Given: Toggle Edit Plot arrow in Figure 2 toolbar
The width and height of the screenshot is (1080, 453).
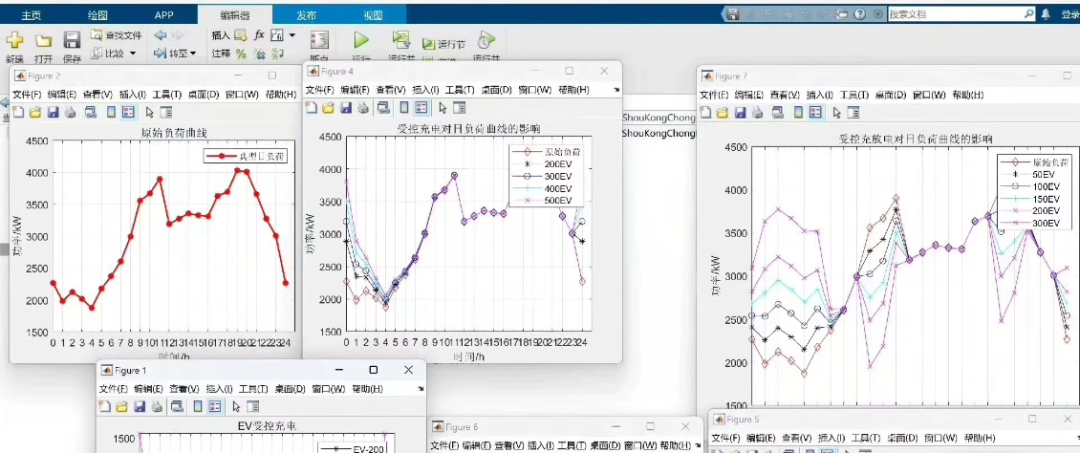Looking at the screenshot, I should point(149,112).
